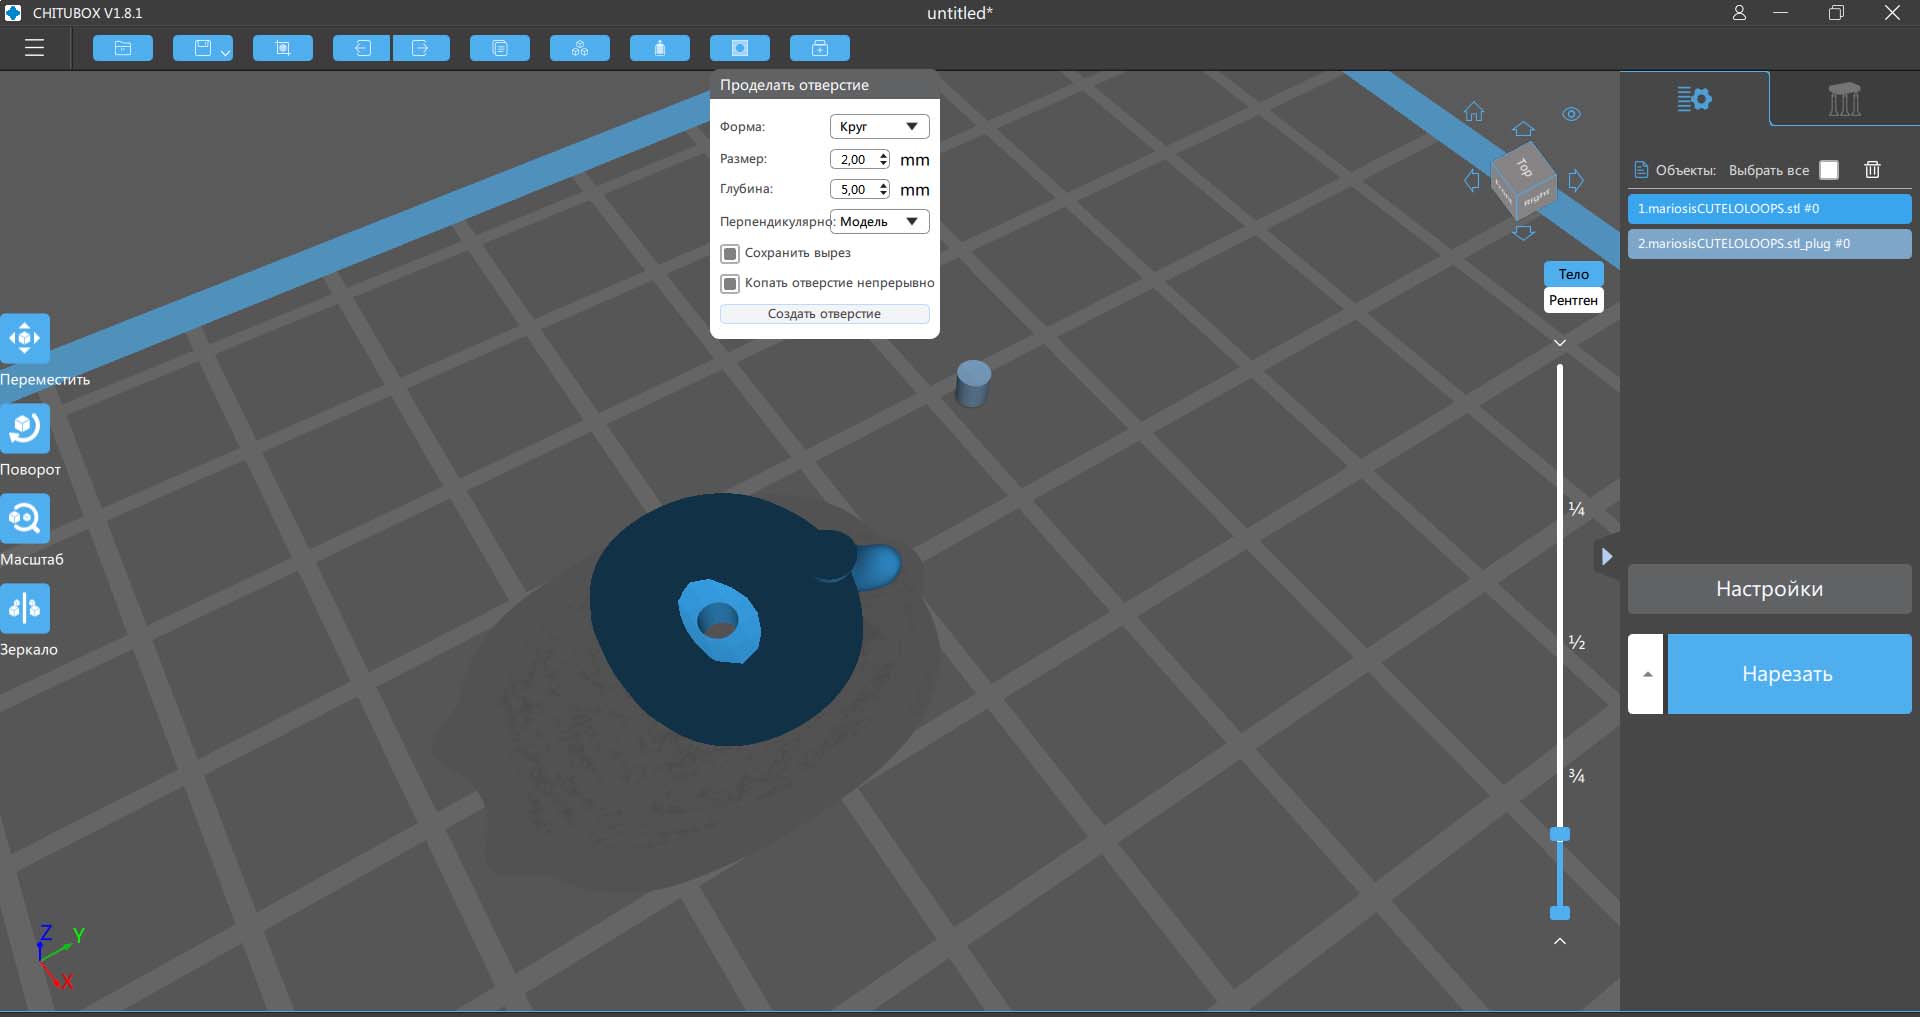Viewport: 1920px width, 1017px height.
Task: Select the Move (Переместить) tool
Action: pyautogui.click(x=25, y=338)
